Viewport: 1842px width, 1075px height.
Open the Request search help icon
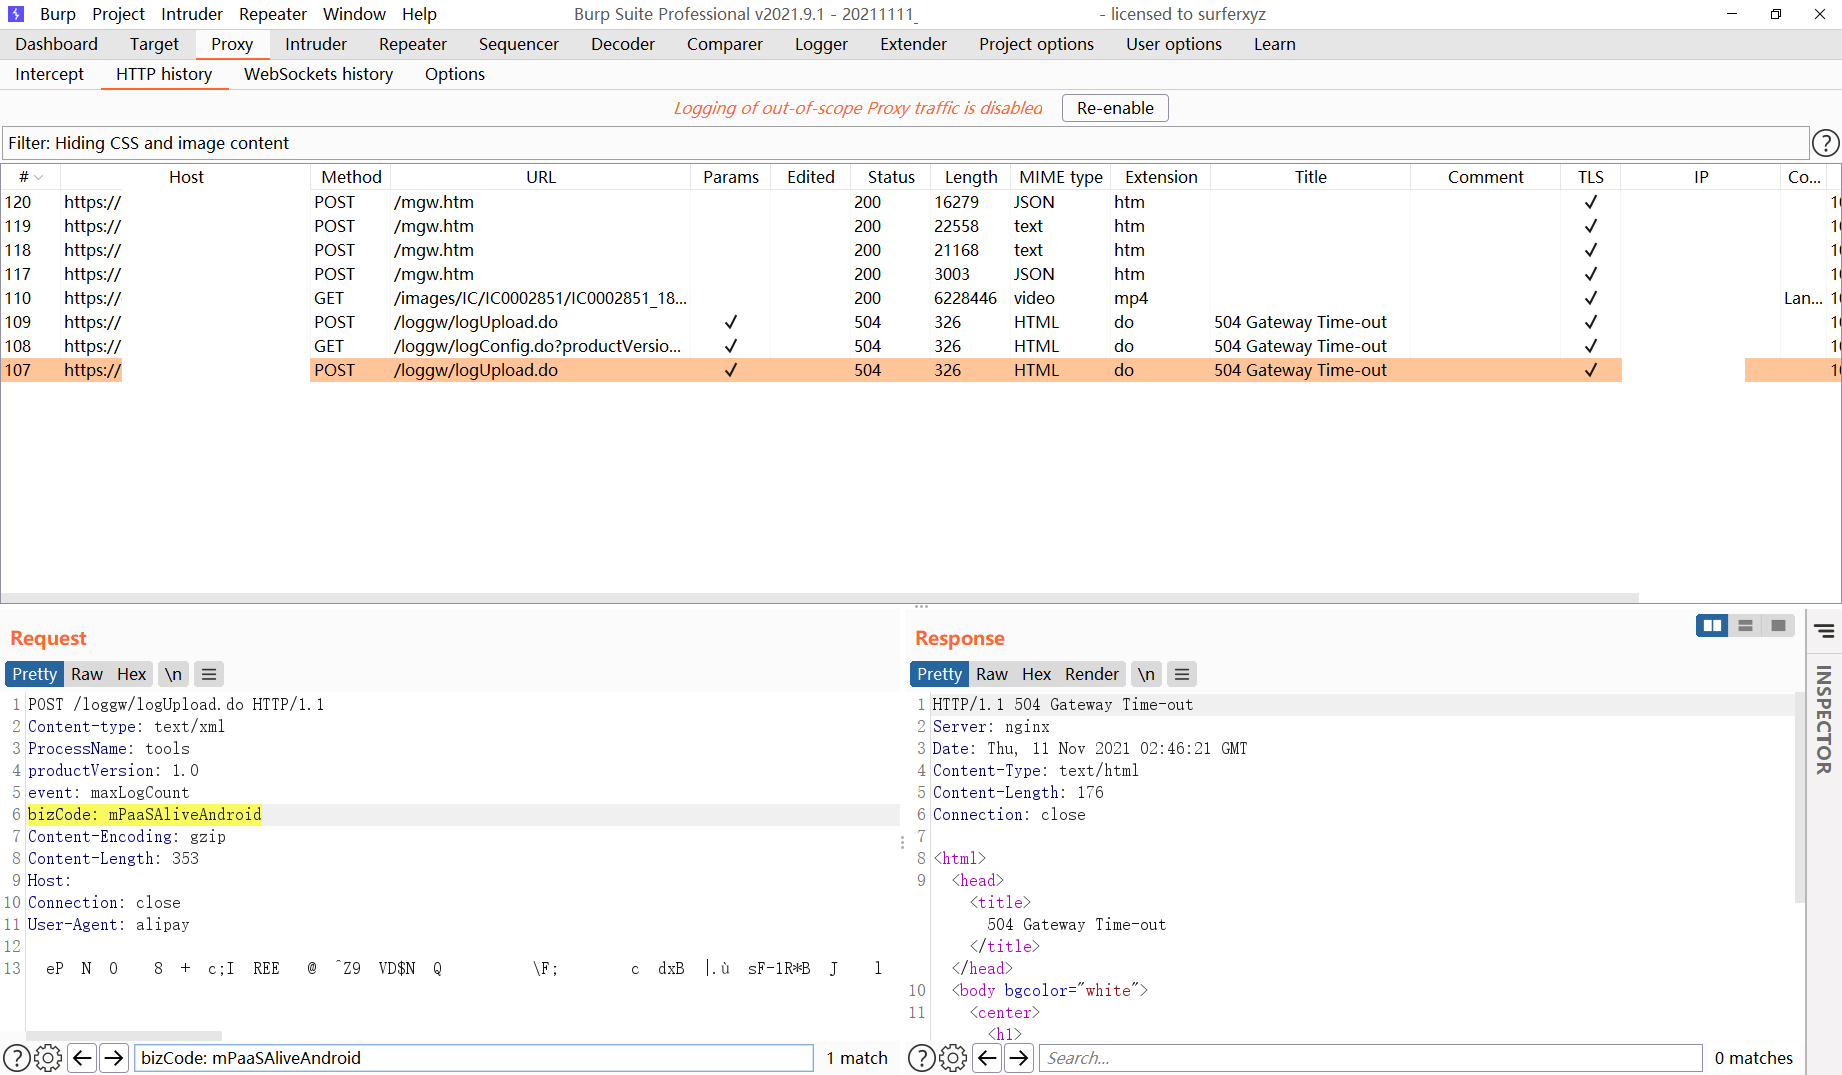(x=16, y=1058)
